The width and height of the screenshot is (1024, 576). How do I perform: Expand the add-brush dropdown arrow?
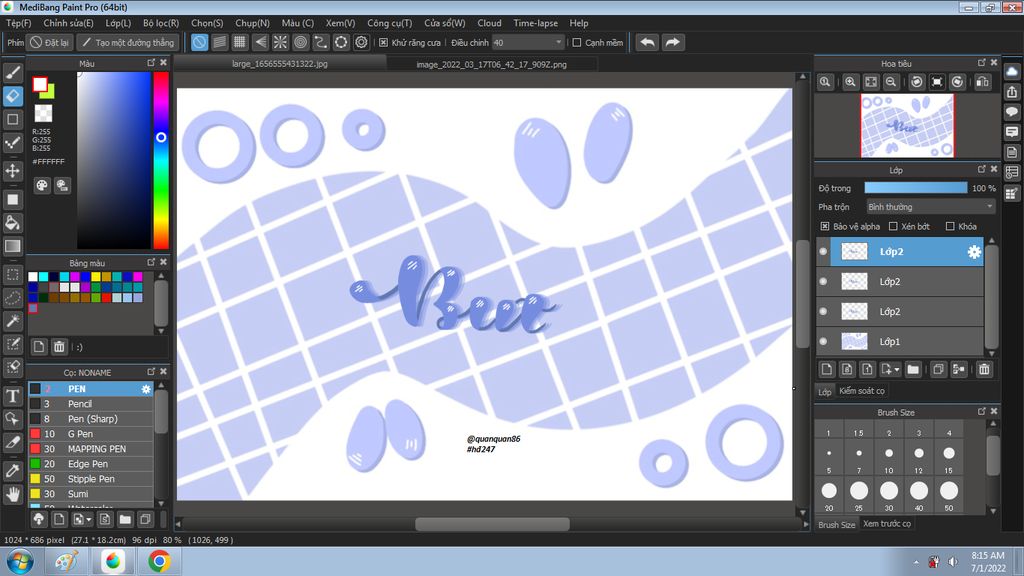click(x=89, y=520)
